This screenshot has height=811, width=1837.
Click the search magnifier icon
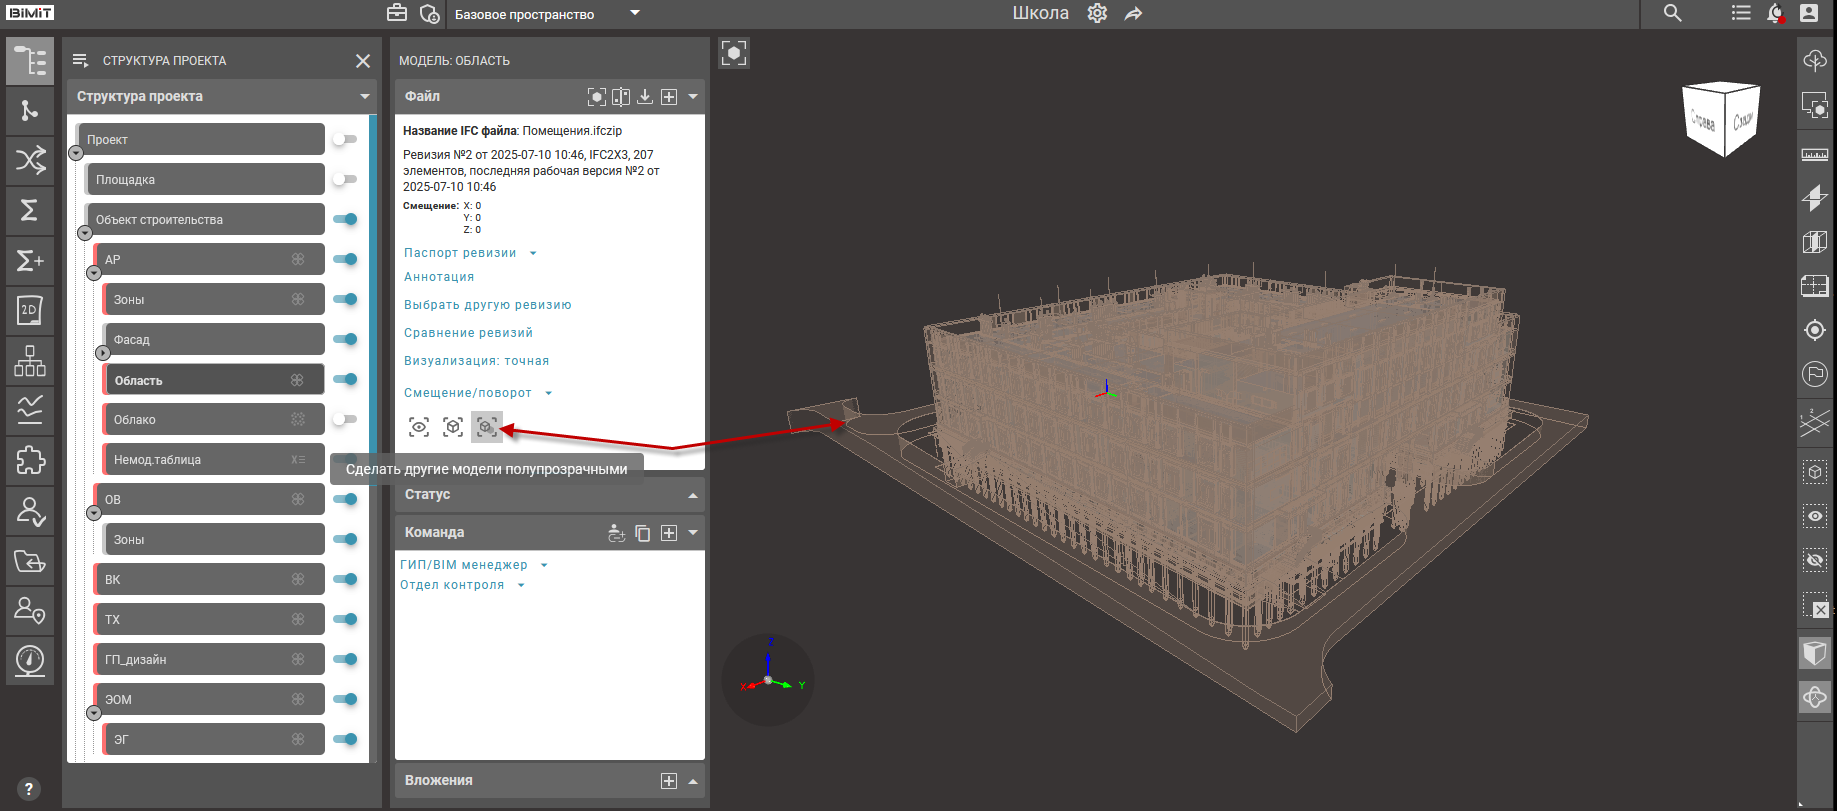point(1672,13)
